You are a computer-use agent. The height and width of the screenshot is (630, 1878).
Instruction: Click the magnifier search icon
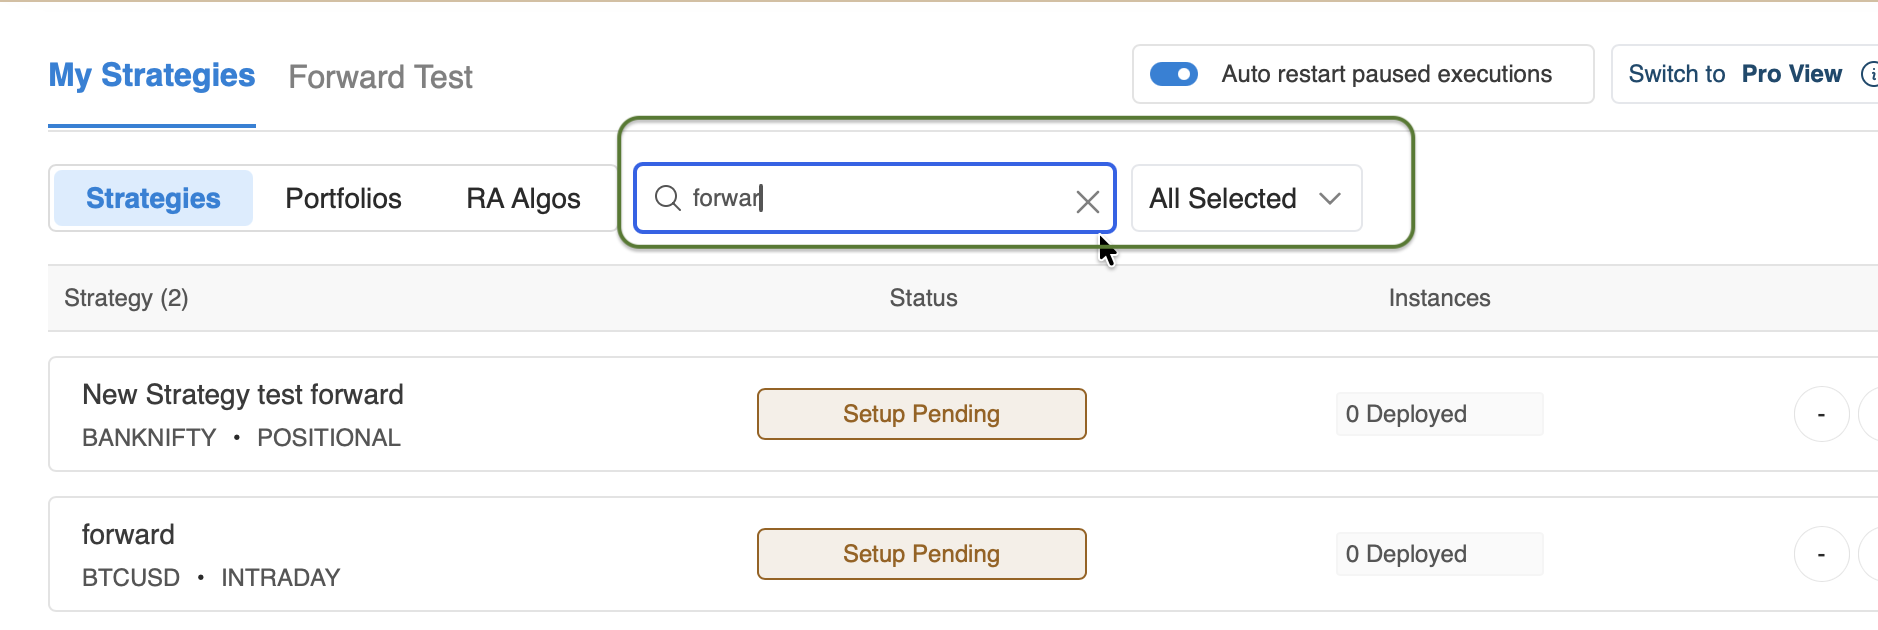click(x=667, y=198)
